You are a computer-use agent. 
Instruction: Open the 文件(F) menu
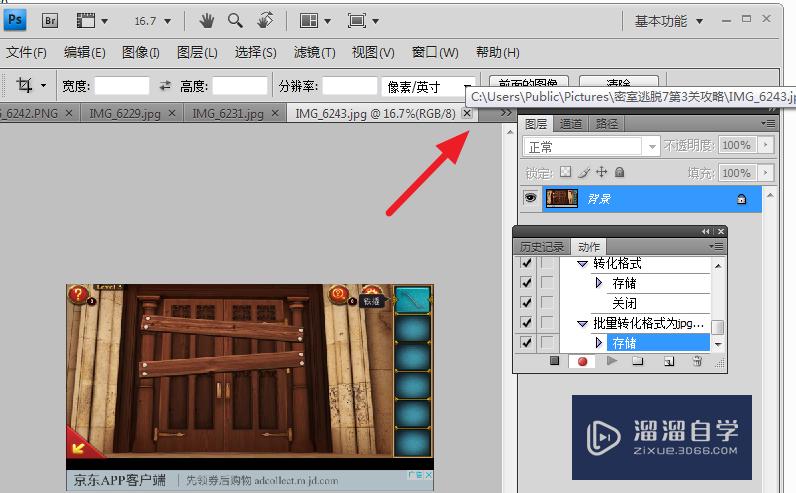[x=26, y=52]
